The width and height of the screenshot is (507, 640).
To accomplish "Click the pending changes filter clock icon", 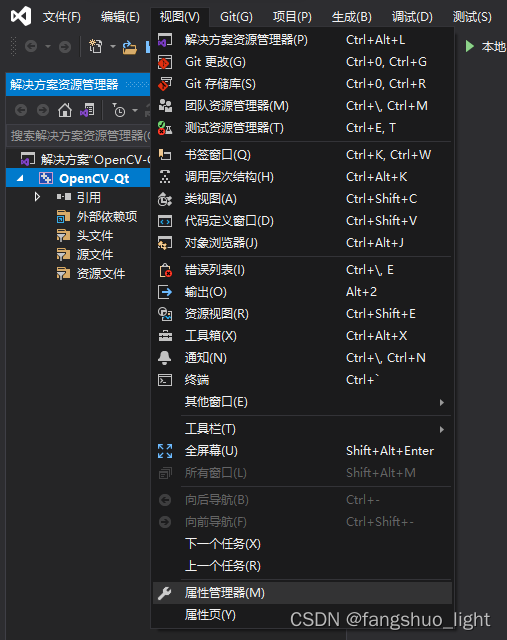I will tap(118, 110).
